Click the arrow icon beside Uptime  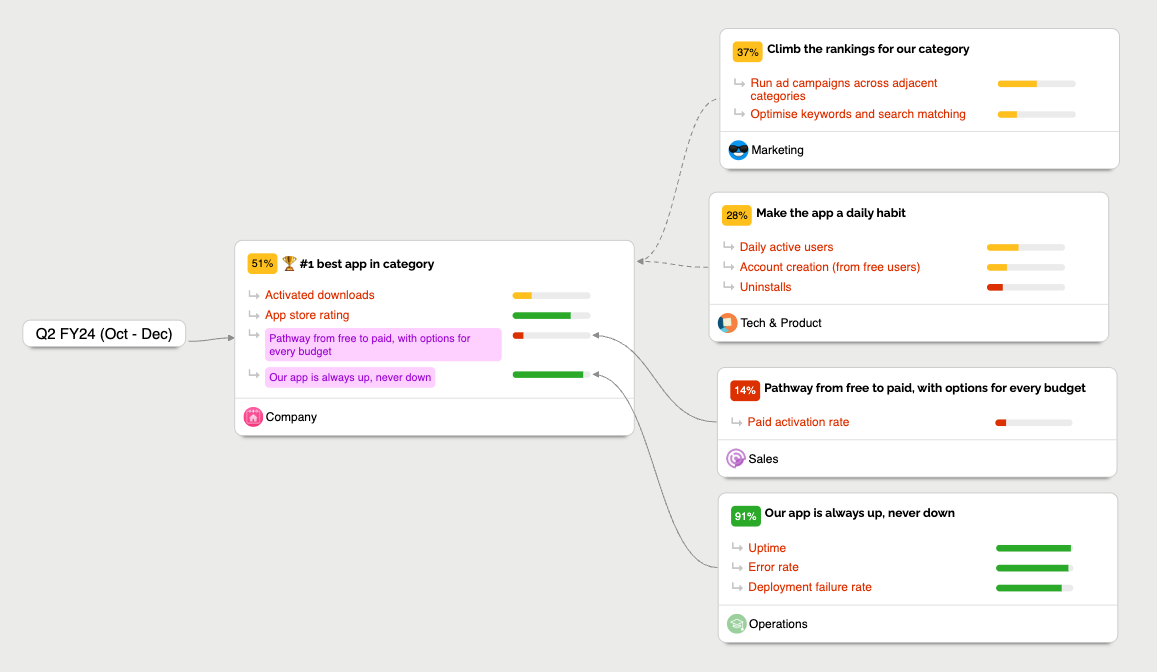click(x=737, y=548)
